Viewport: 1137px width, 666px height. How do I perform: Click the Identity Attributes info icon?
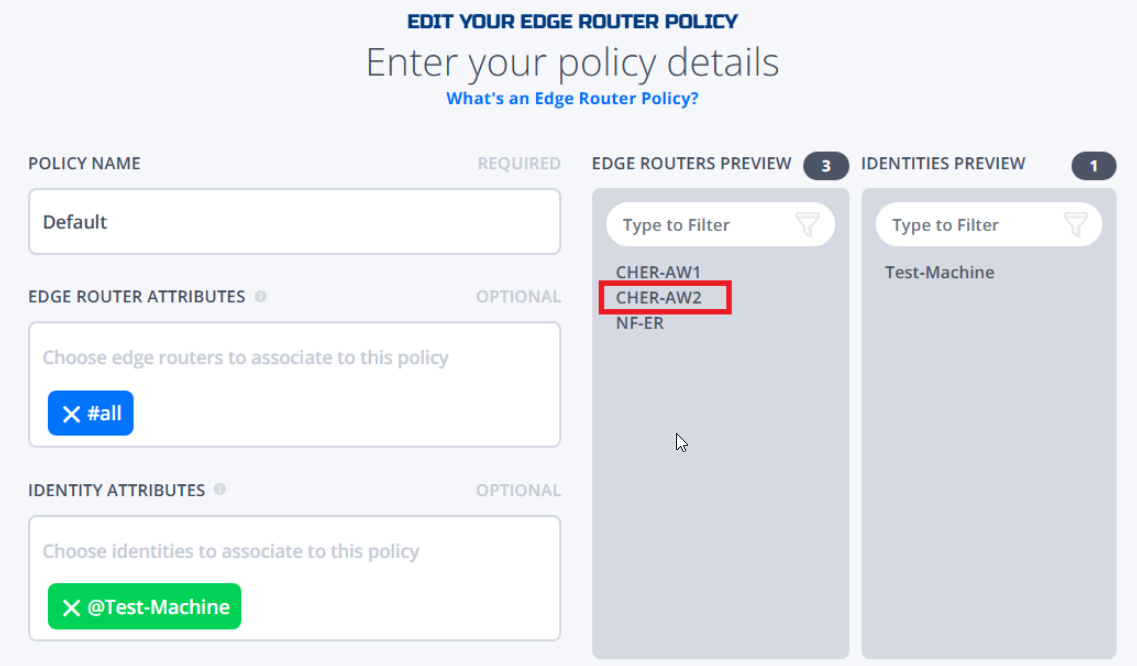point(220,490)
